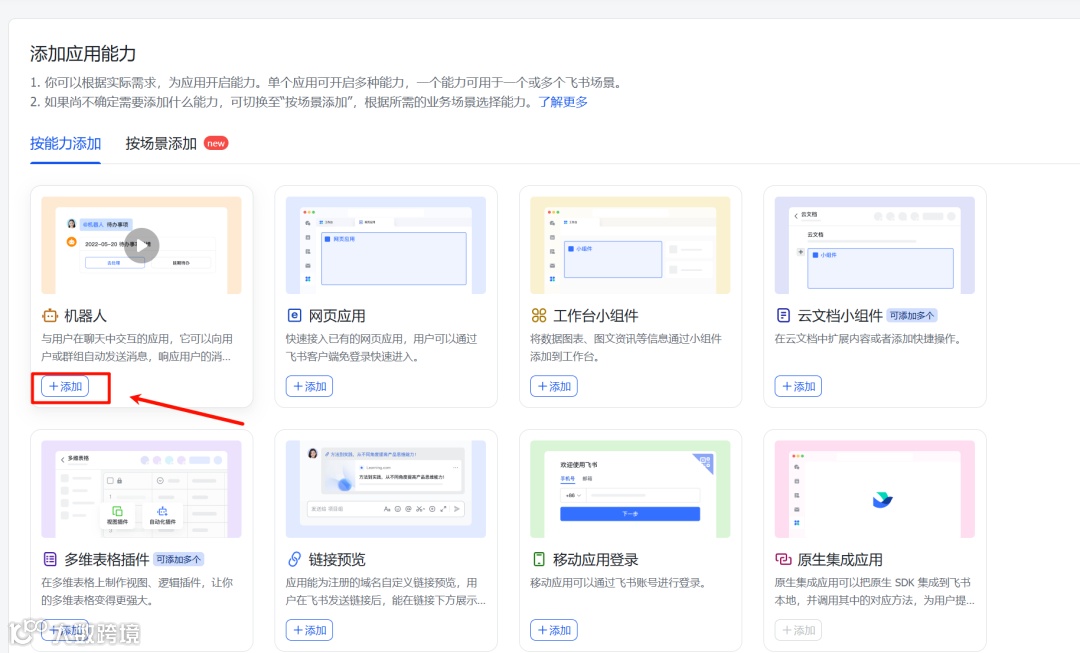This screenshot has width=1080, height=653.
Task: Click the widget icon beside 工作台小组件
Action: coord(539,315)
